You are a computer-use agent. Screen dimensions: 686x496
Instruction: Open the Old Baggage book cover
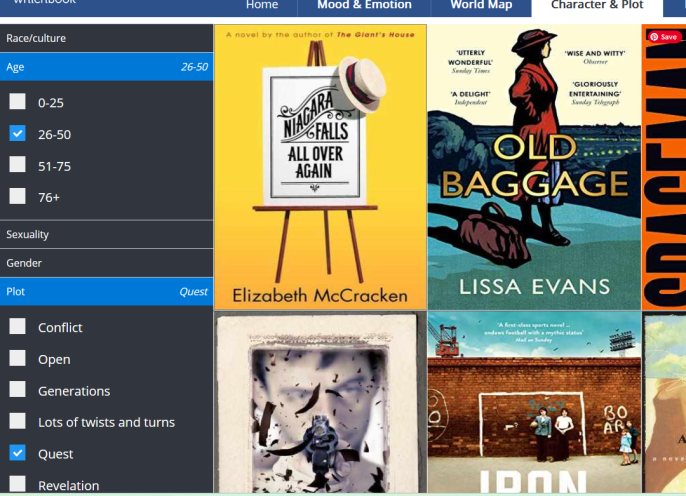click(x=534, y=167)
